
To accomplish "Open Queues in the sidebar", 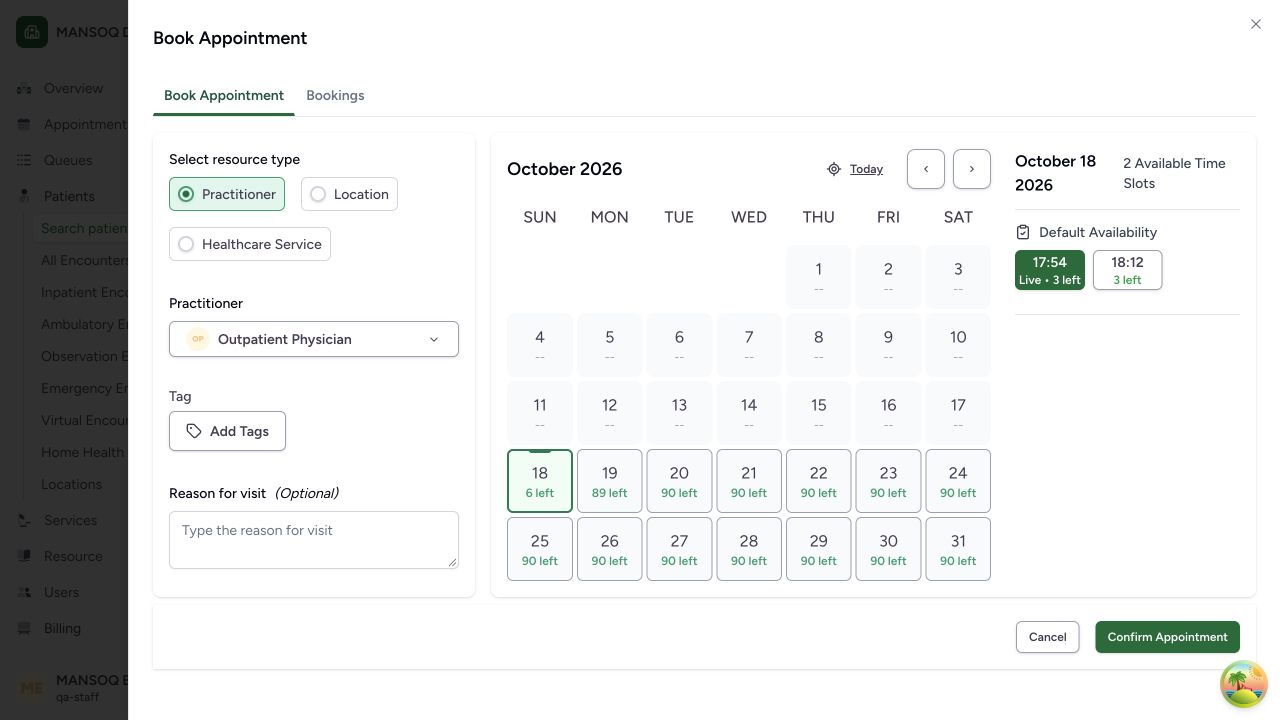I will tap(68, 160).
